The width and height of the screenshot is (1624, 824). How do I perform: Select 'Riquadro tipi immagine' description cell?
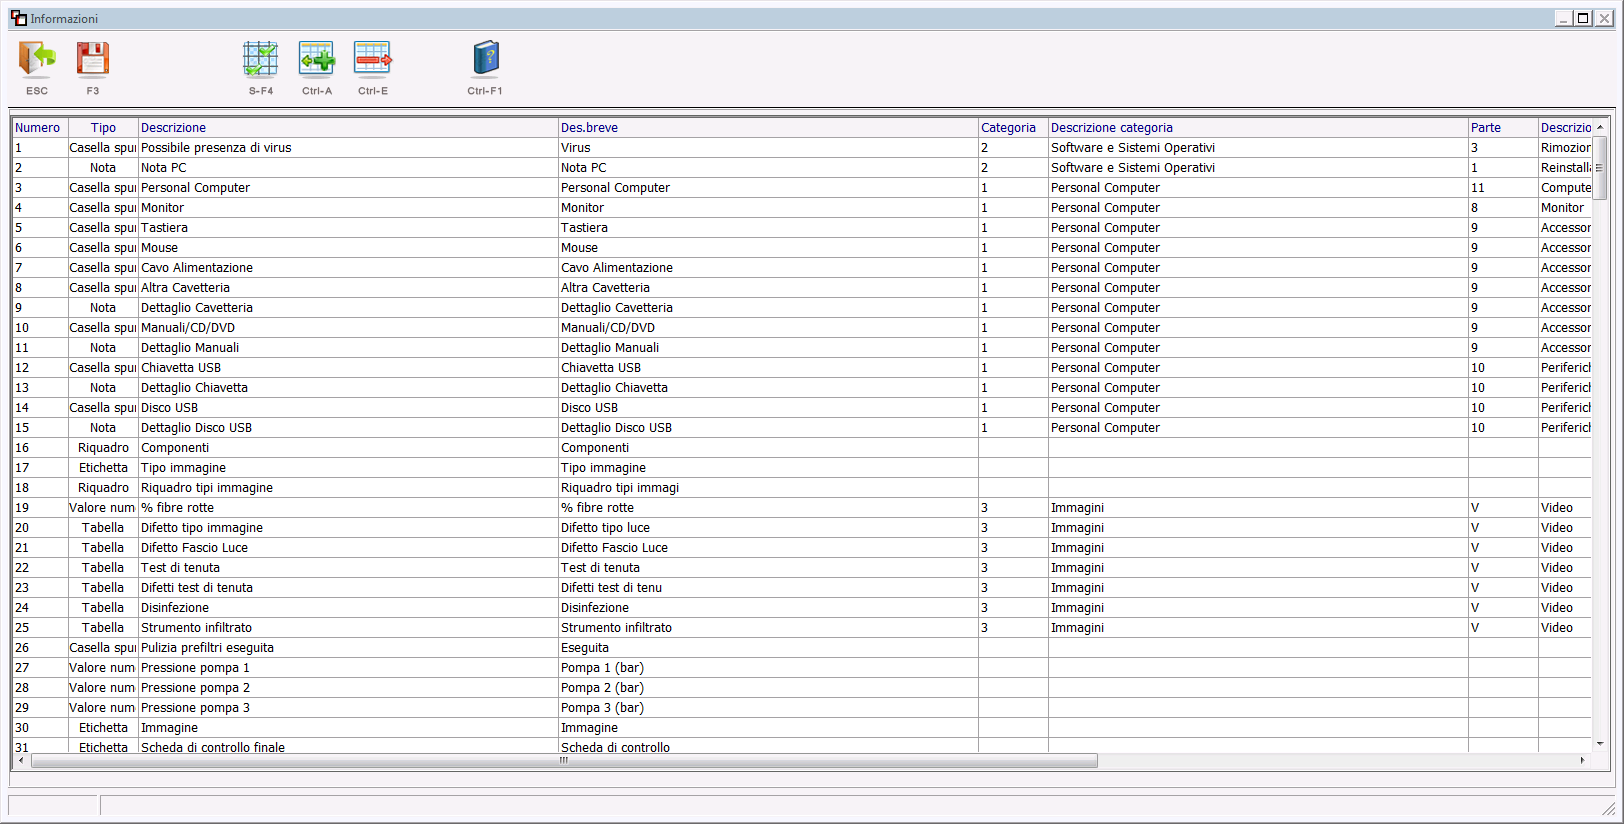coord(348,488)
